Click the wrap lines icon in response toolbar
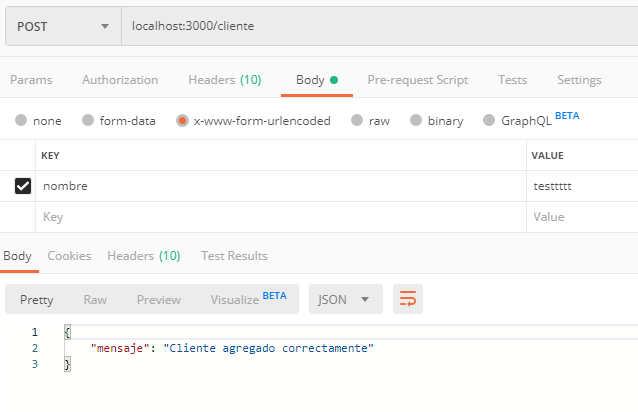The height and width of the screenshot is (412, 638). click(407, 299)
